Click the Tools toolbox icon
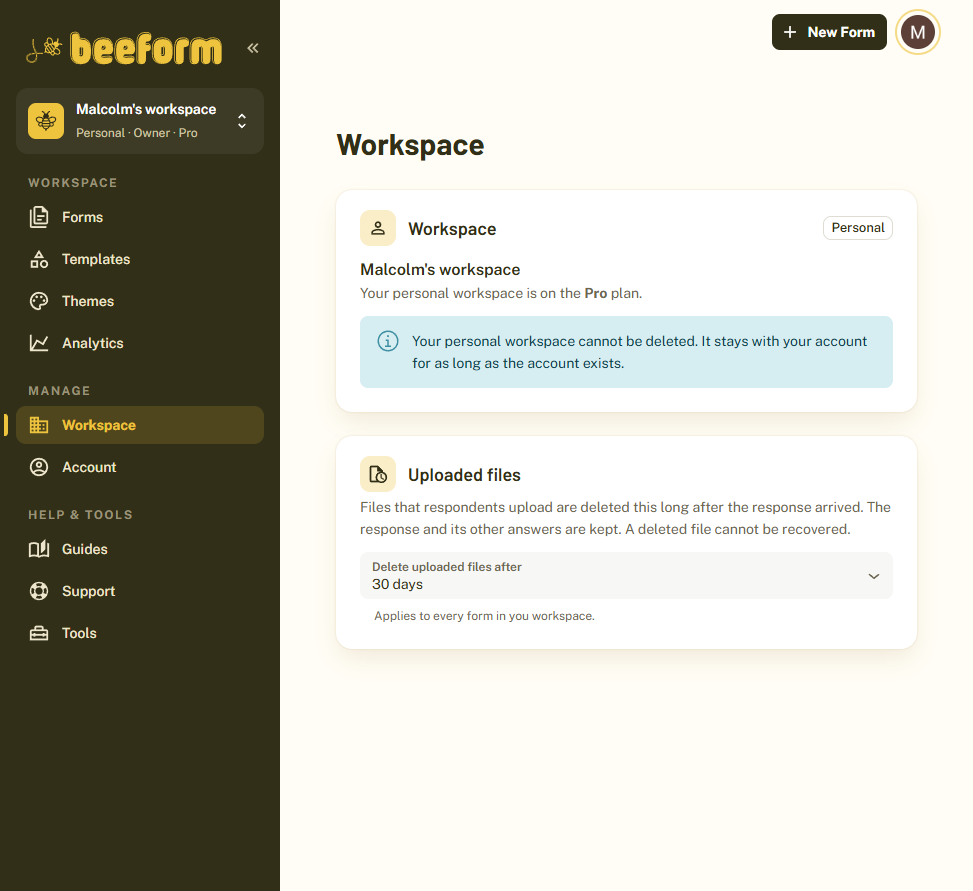973x891 pixels. click(39, 634)
